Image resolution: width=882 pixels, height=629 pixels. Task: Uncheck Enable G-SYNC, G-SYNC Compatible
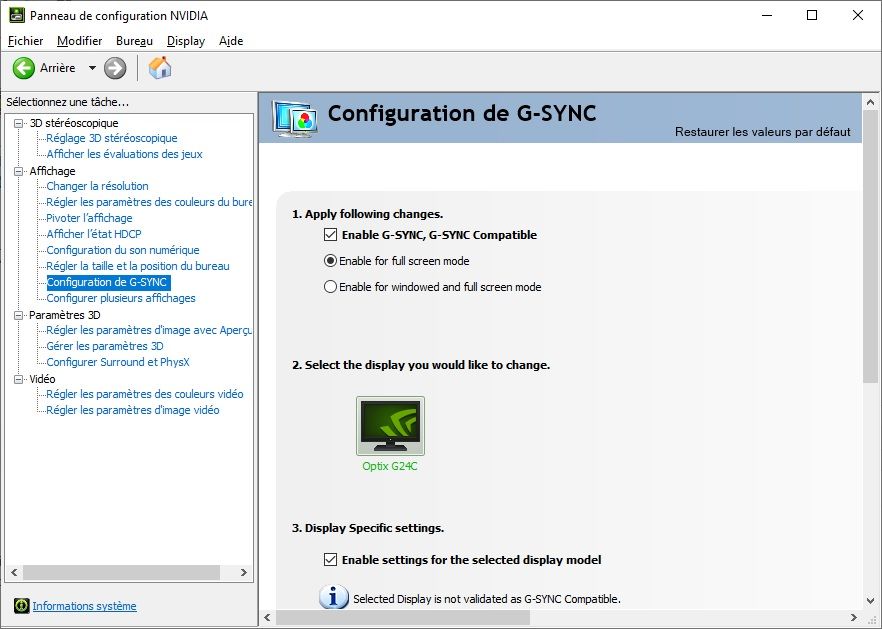click(x=330, y=235)
